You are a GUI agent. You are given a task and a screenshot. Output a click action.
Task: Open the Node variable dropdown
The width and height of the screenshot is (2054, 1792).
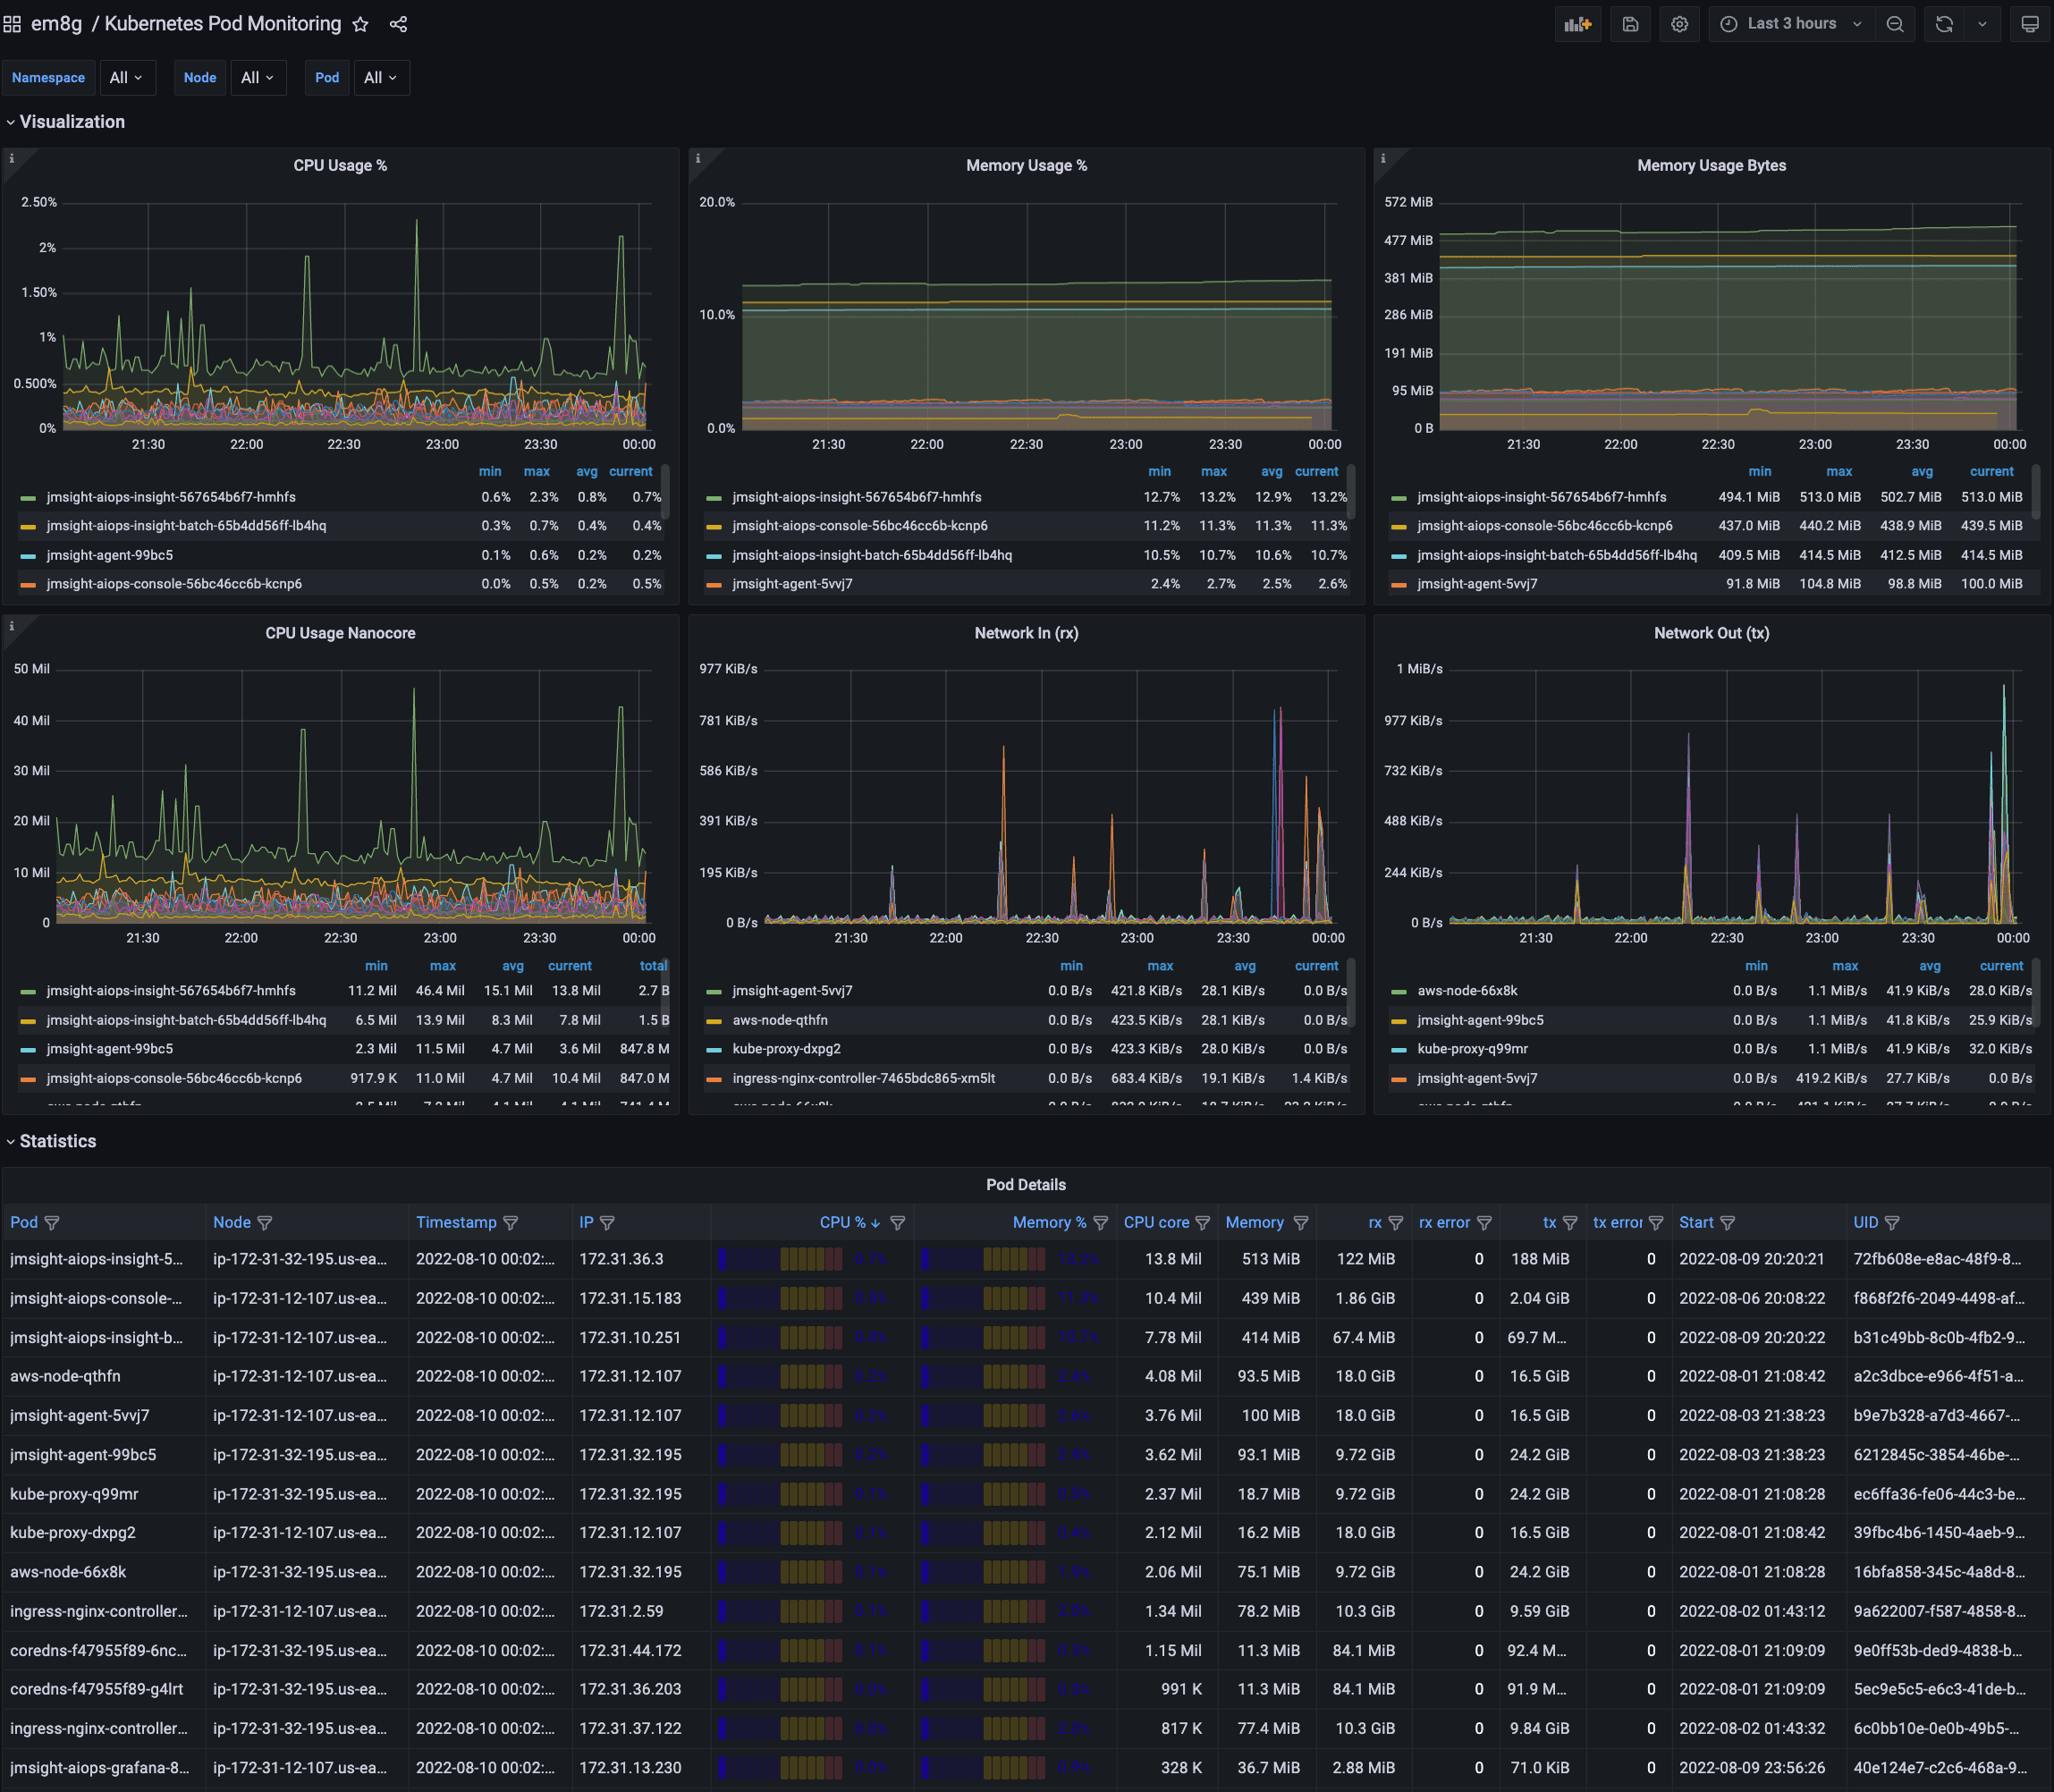click(258, 78)
